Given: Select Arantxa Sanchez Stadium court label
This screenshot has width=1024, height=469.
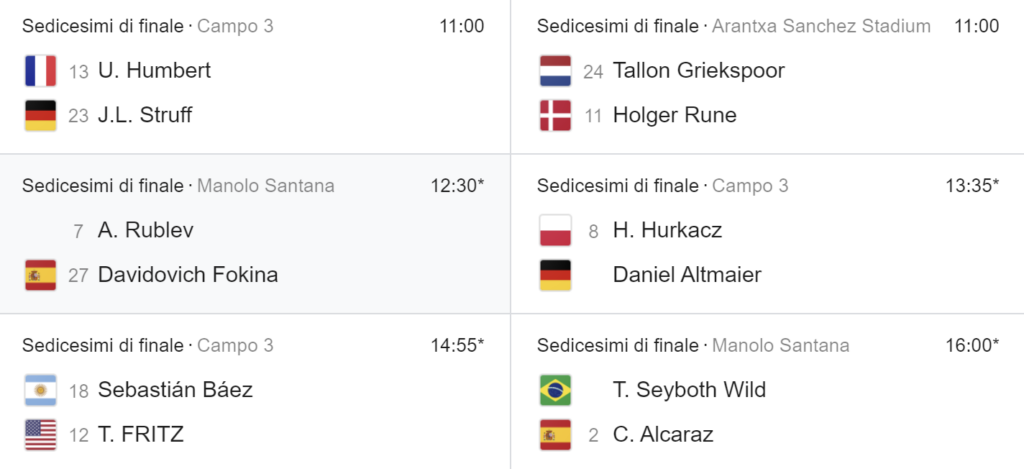Looking at the screenshot, I should [821, 26].
